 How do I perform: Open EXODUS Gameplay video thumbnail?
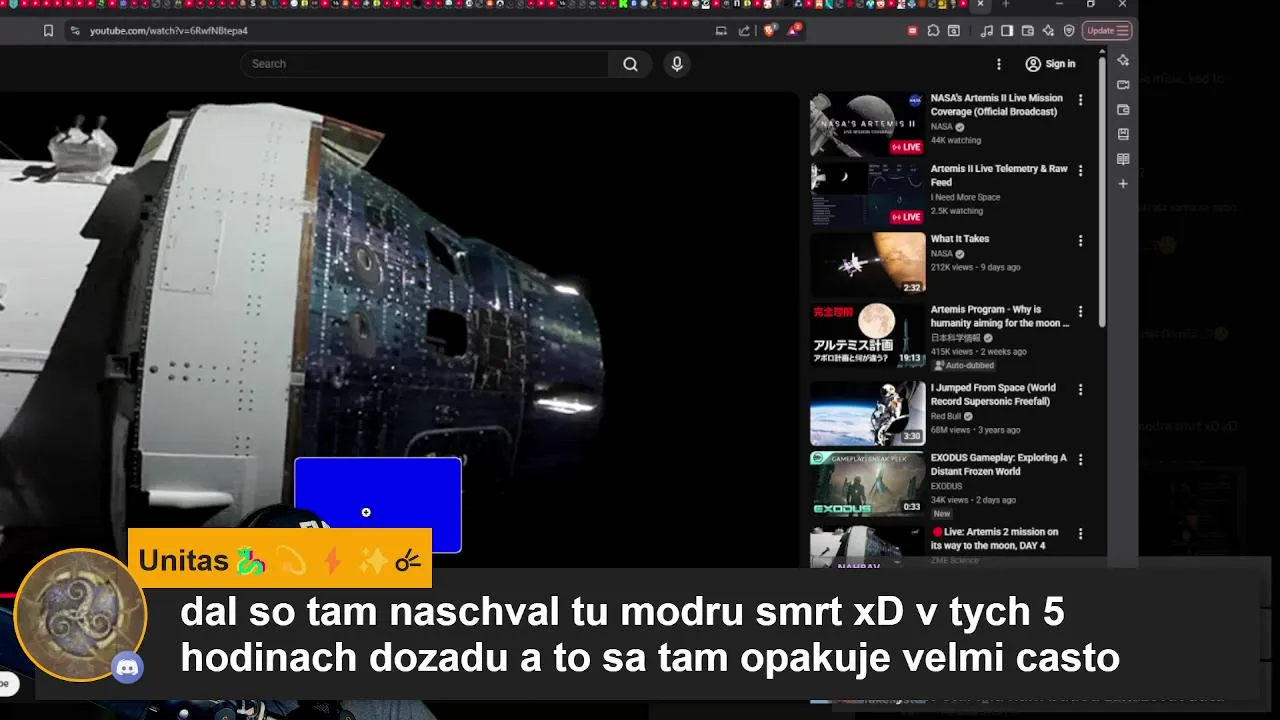(867, 483)
